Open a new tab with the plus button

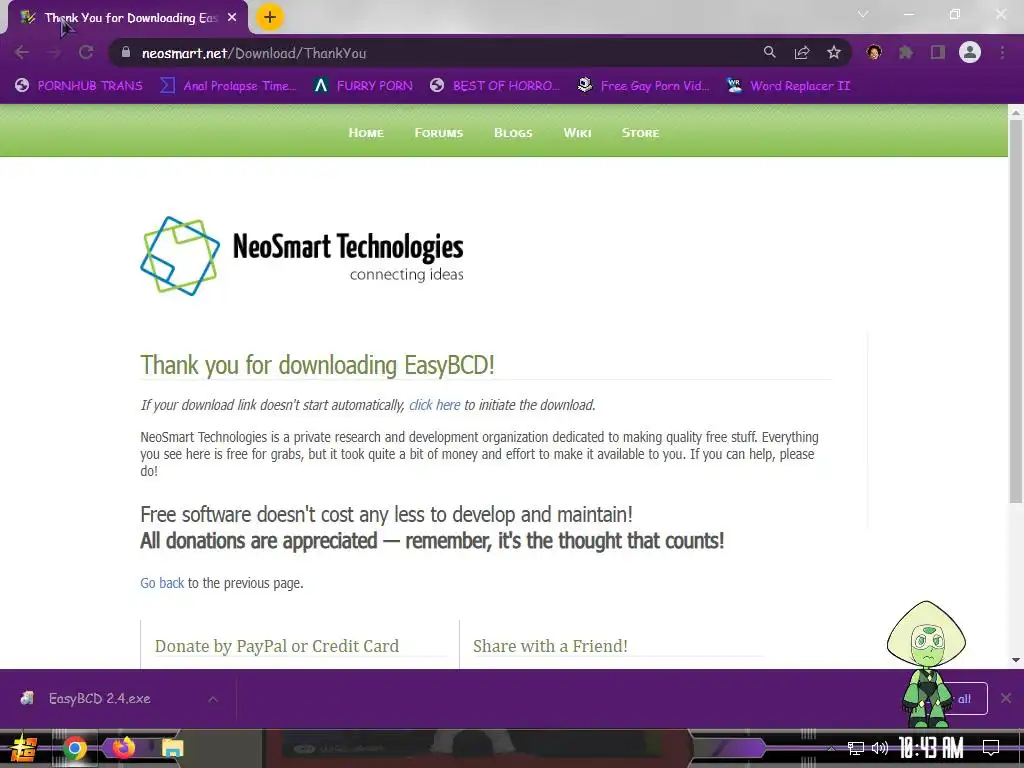pos(270,17)
